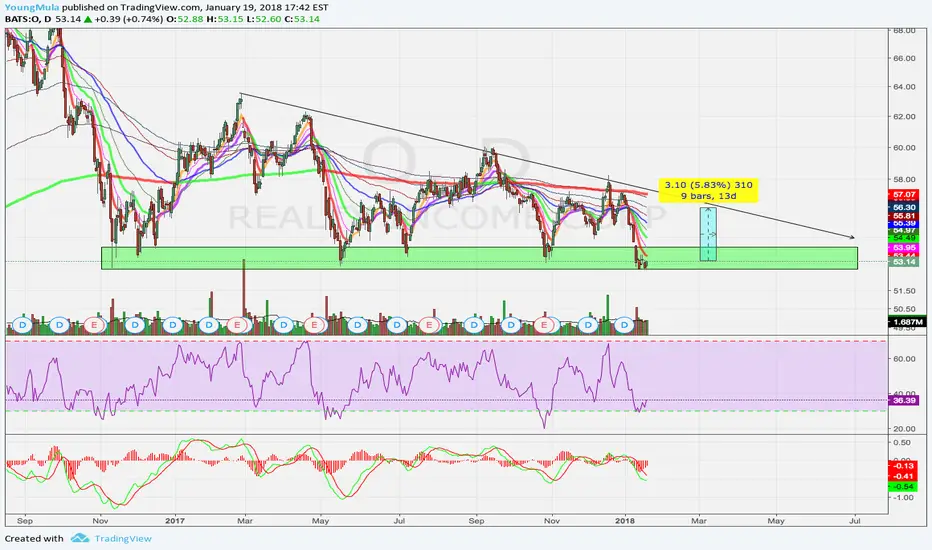This screenshot has height=550, width=932.
Task: Click the 51.50 price axis label
Action: pyautogui.click(x=903, y=291)
